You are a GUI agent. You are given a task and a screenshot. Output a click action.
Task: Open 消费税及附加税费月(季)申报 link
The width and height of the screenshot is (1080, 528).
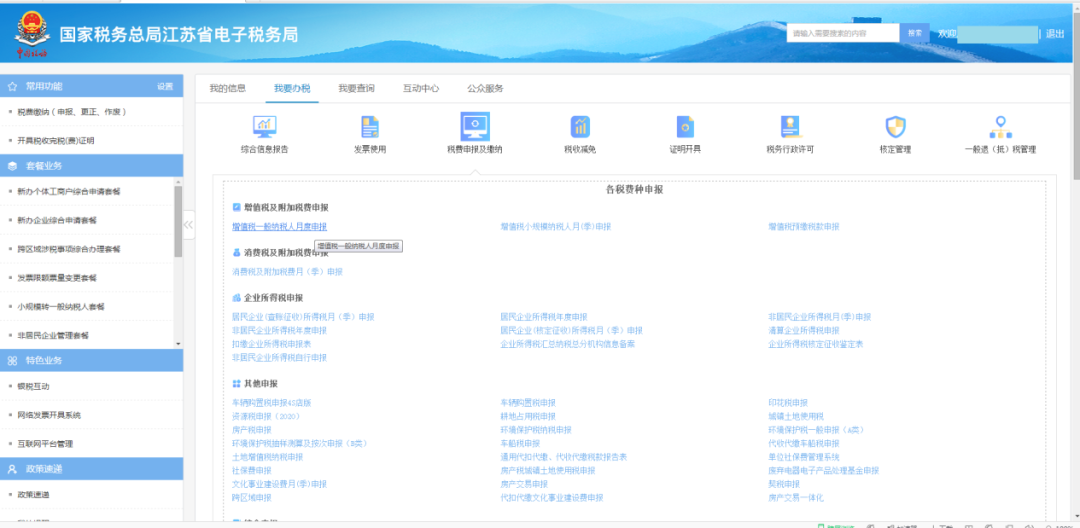coord(287,272)
